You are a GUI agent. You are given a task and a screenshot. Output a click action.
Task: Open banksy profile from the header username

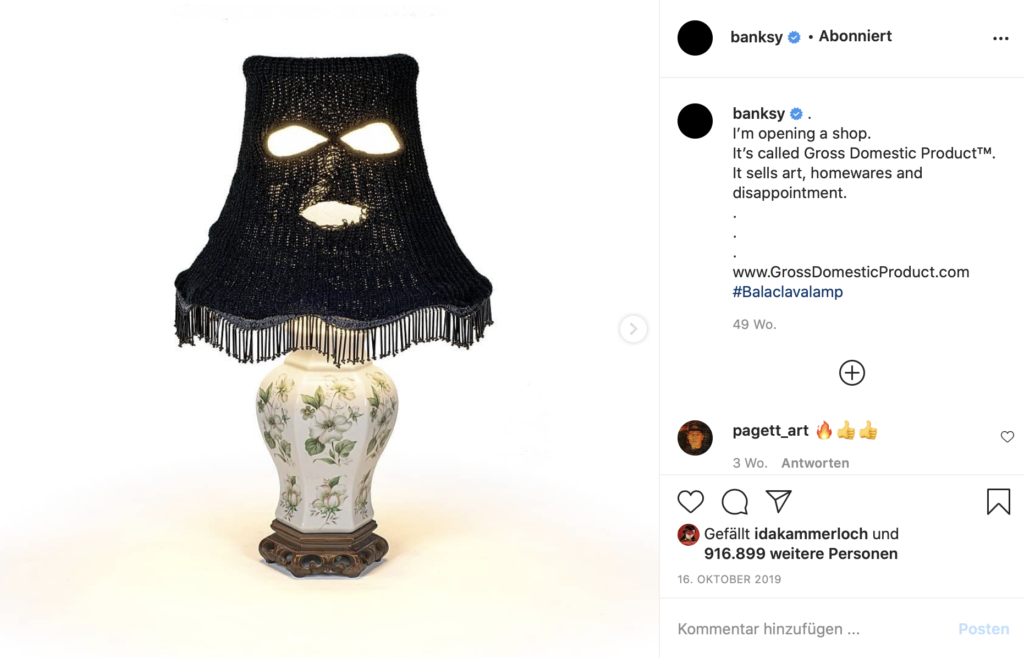[x=756, y=37]
